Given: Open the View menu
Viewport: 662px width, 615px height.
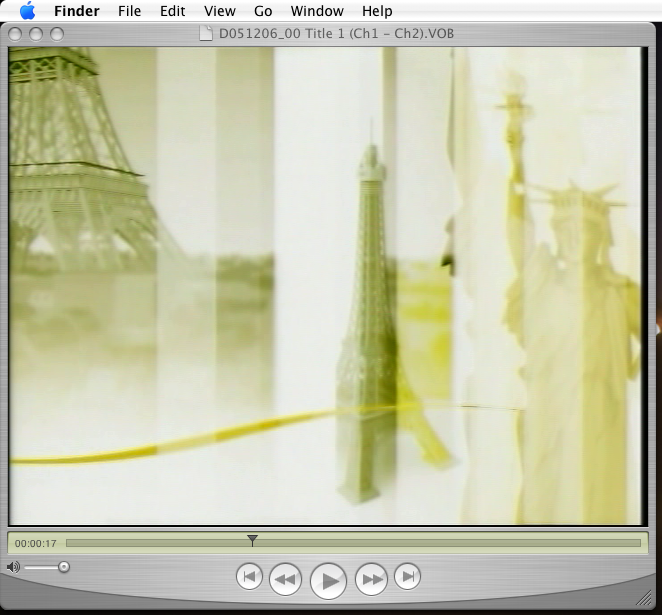Looking at the screenshot, I should [220, 11].
